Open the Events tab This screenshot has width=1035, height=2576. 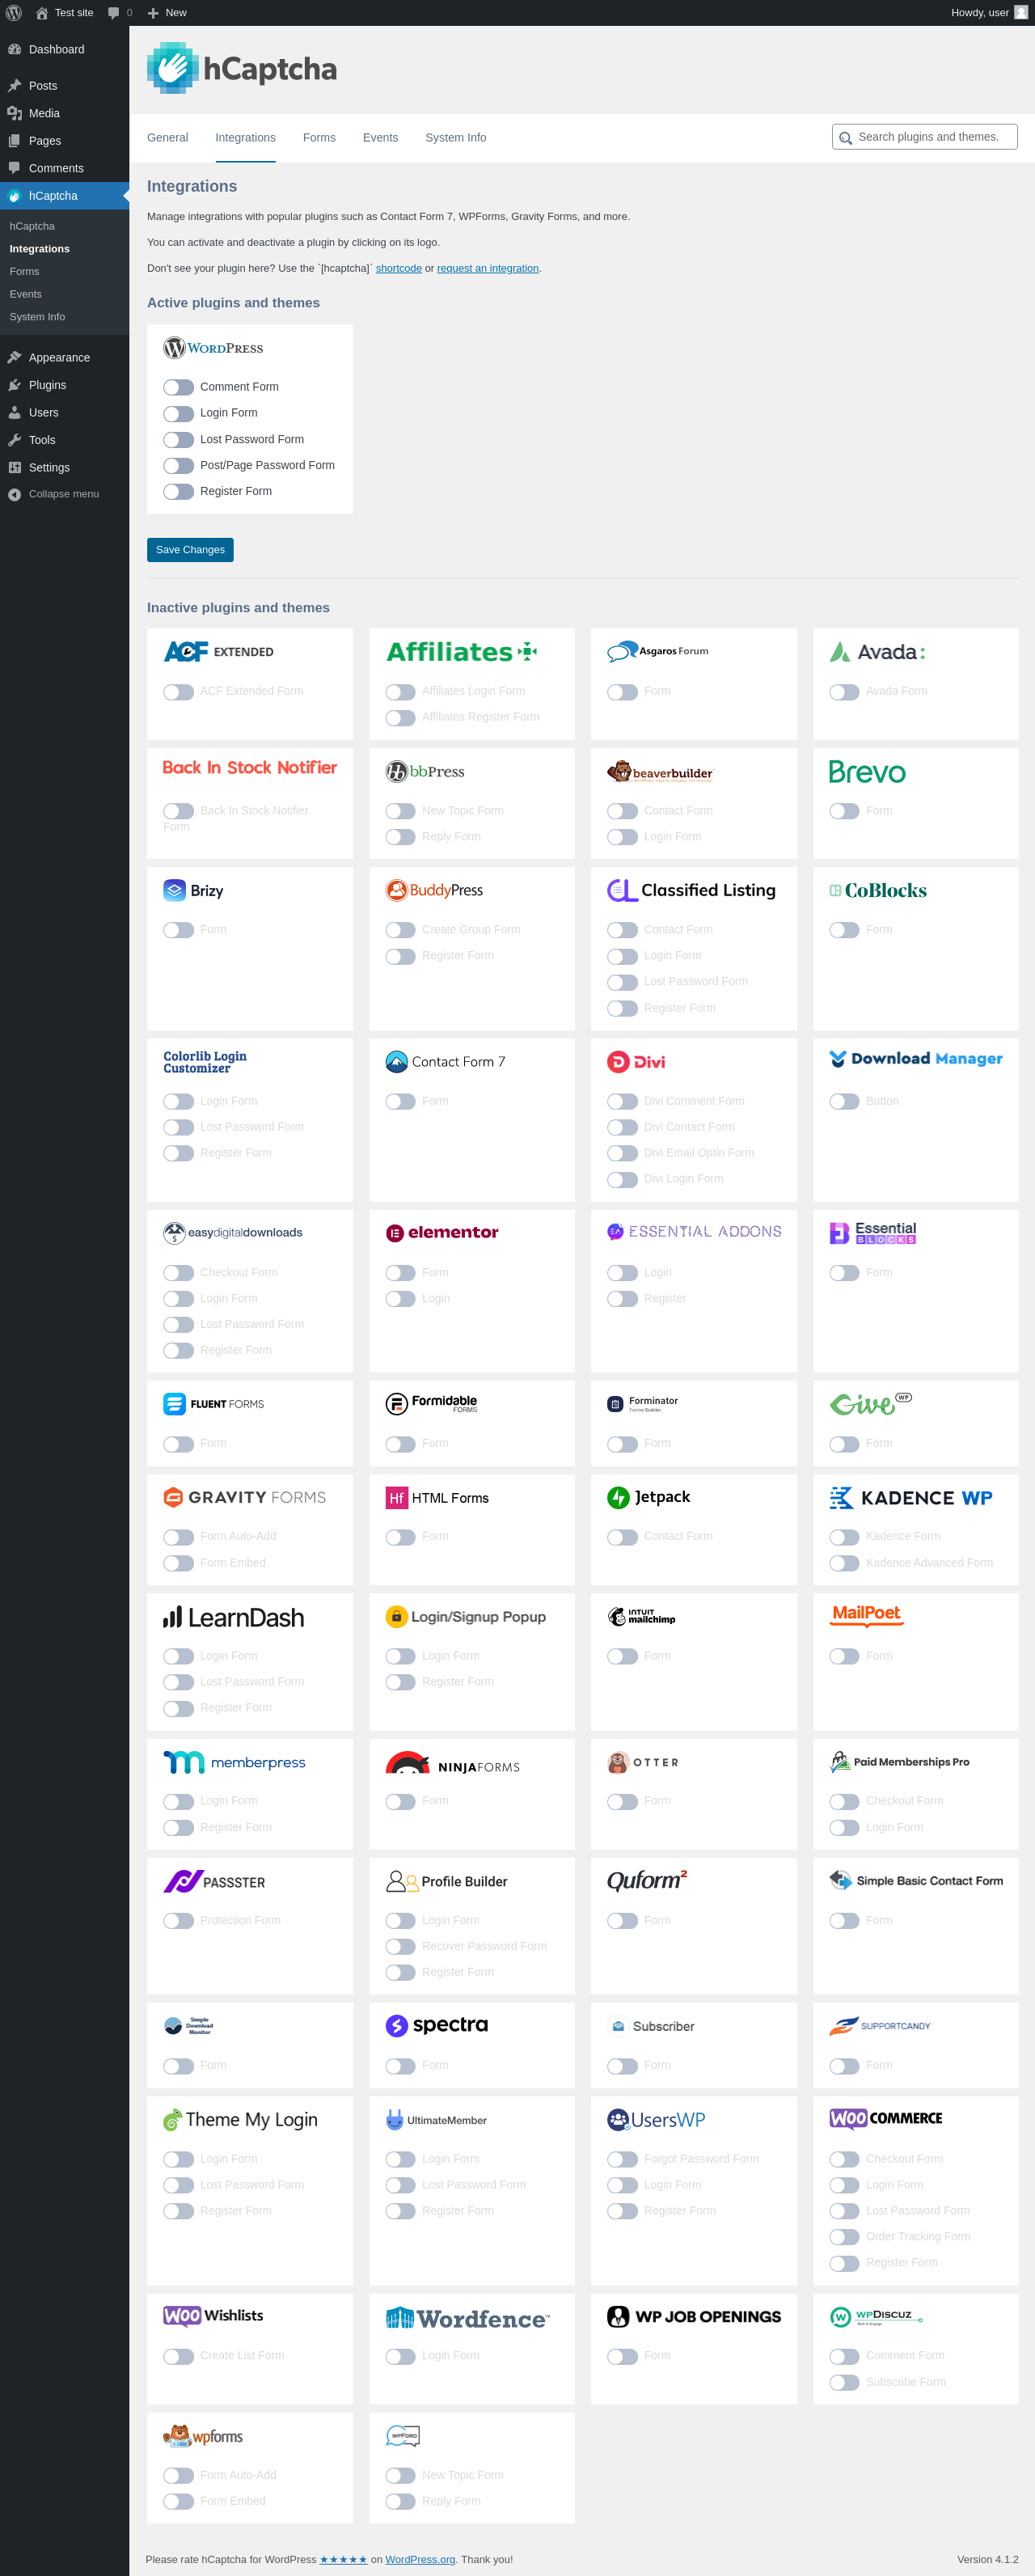(x=380, y=138)
